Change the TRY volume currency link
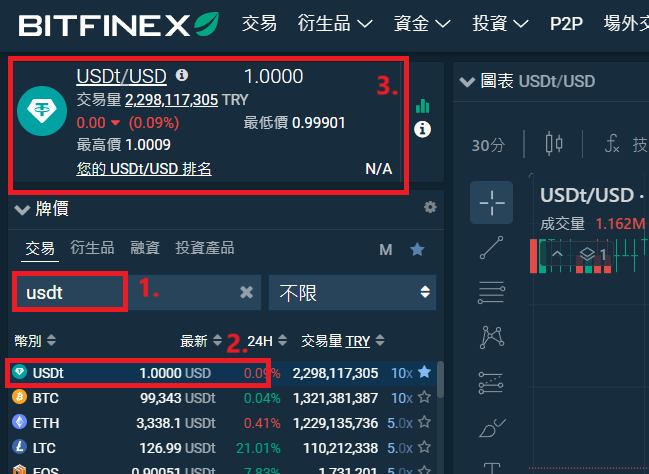Screen dimensions: 649x474 (358, 341)
